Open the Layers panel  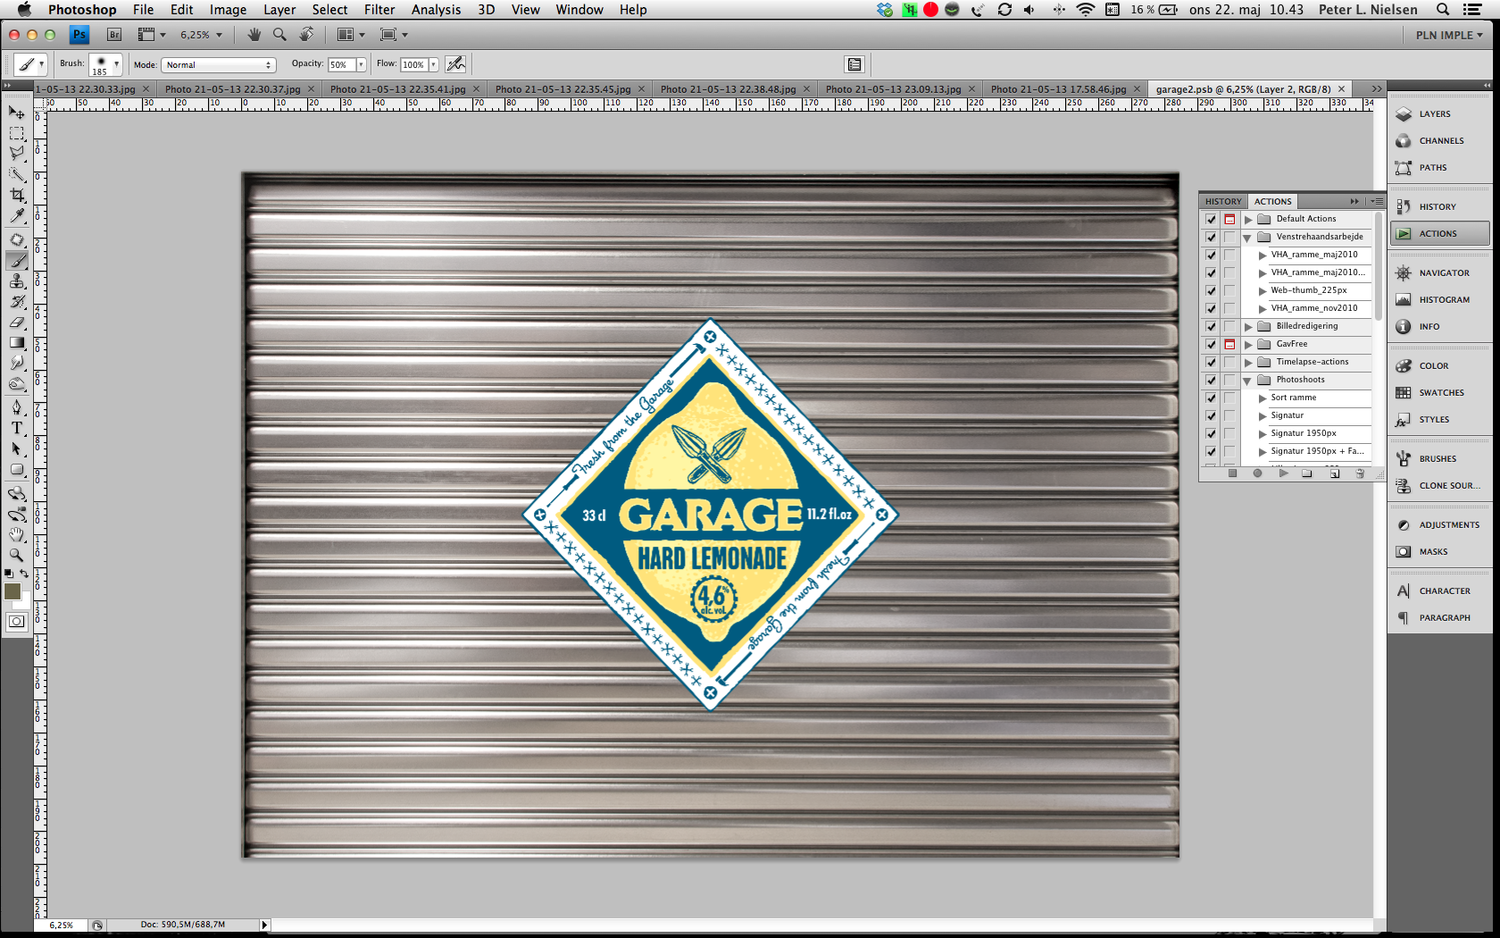click(1440, 114)
